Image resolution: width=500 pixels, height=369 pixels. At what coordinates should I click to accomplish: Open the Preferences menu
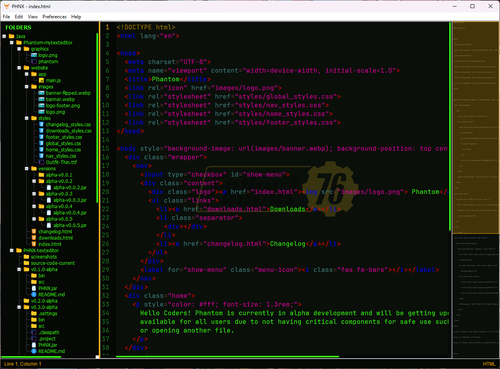[x=54, y=17]
